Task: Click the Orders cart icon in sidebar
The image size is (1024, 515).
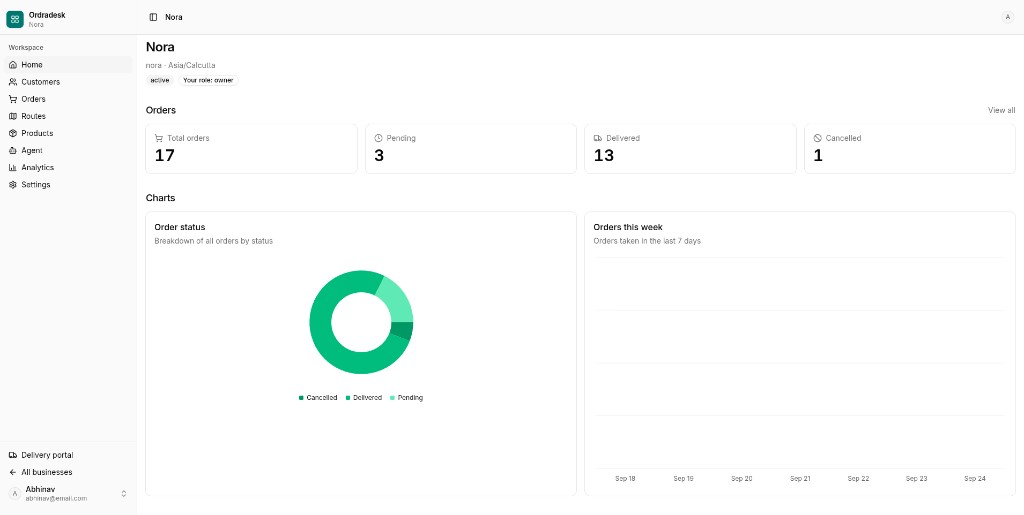Action: (13, 99)
